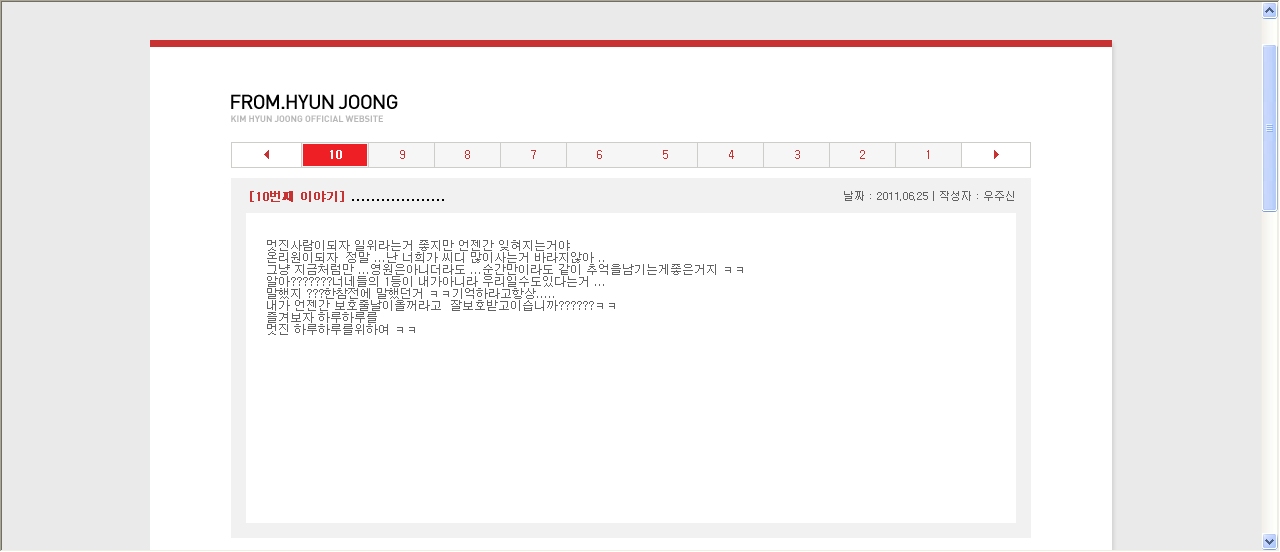Click the KIM HYUN JOONG OFFICIAL WEBSITE subtitle
Viewport: 1280px width, 552px height.
pos(306,119)
